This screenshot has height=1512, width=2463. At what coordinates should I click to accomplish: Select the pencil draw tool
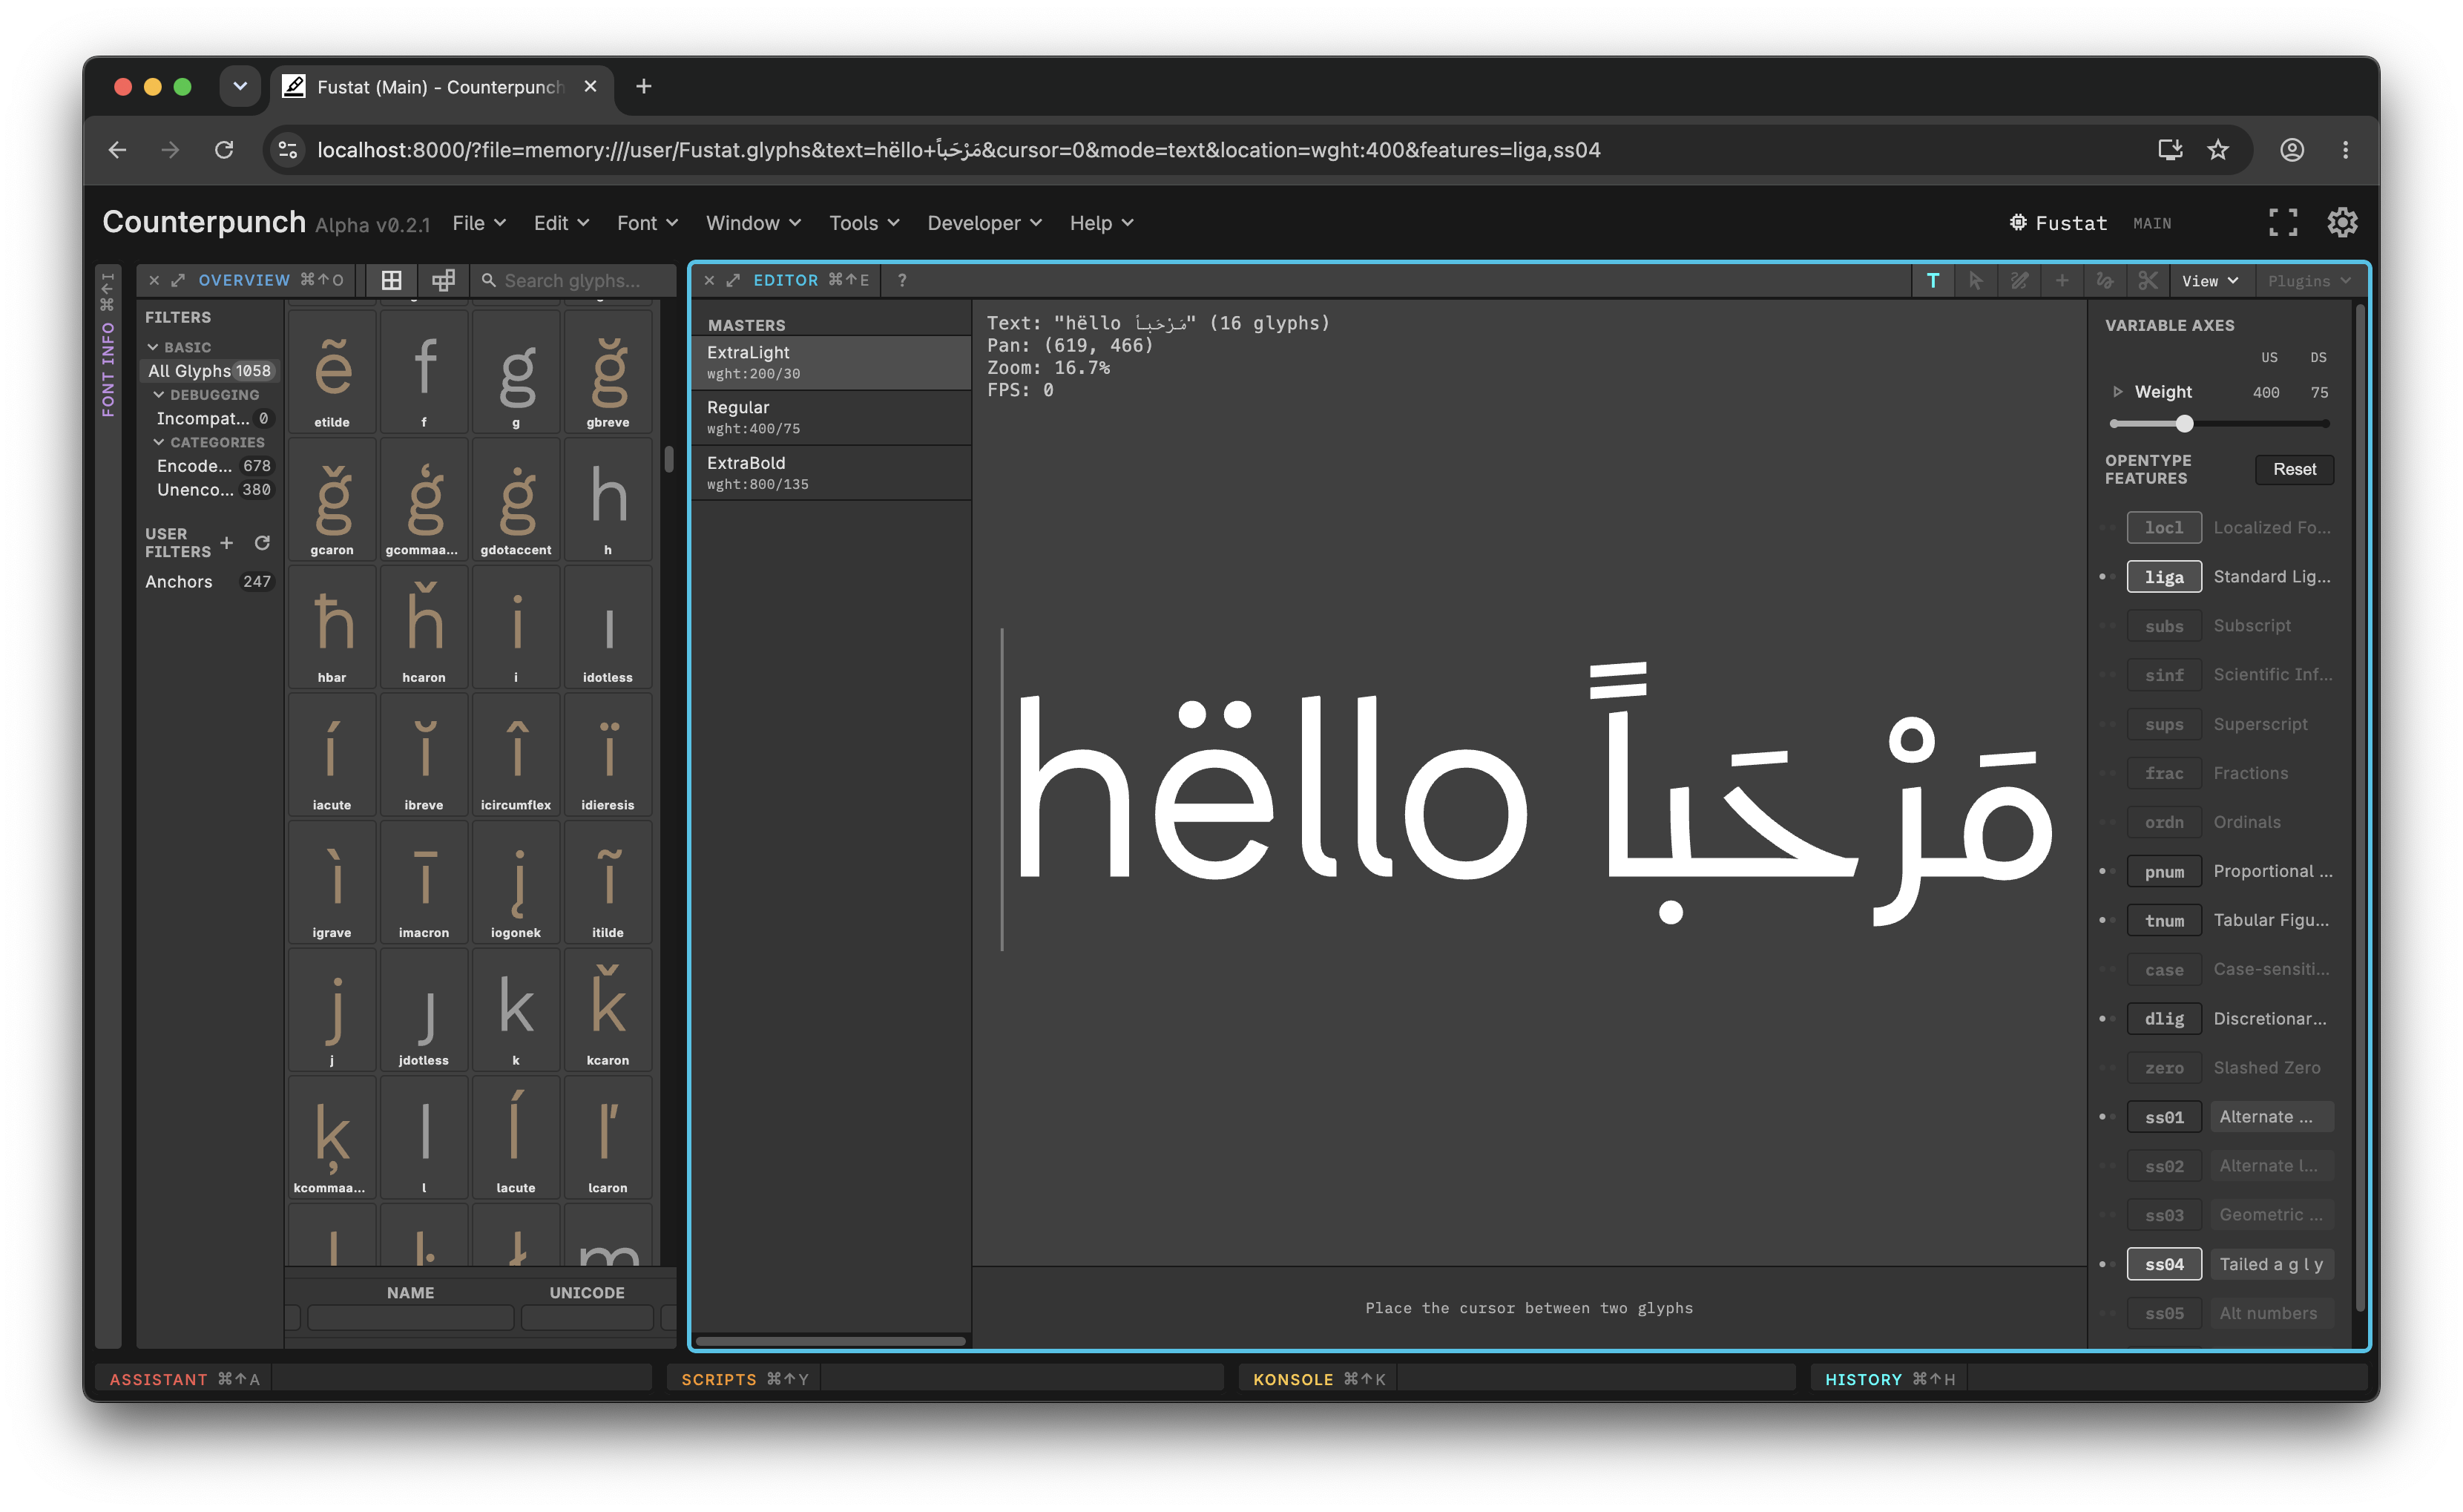pos(2019,281)
